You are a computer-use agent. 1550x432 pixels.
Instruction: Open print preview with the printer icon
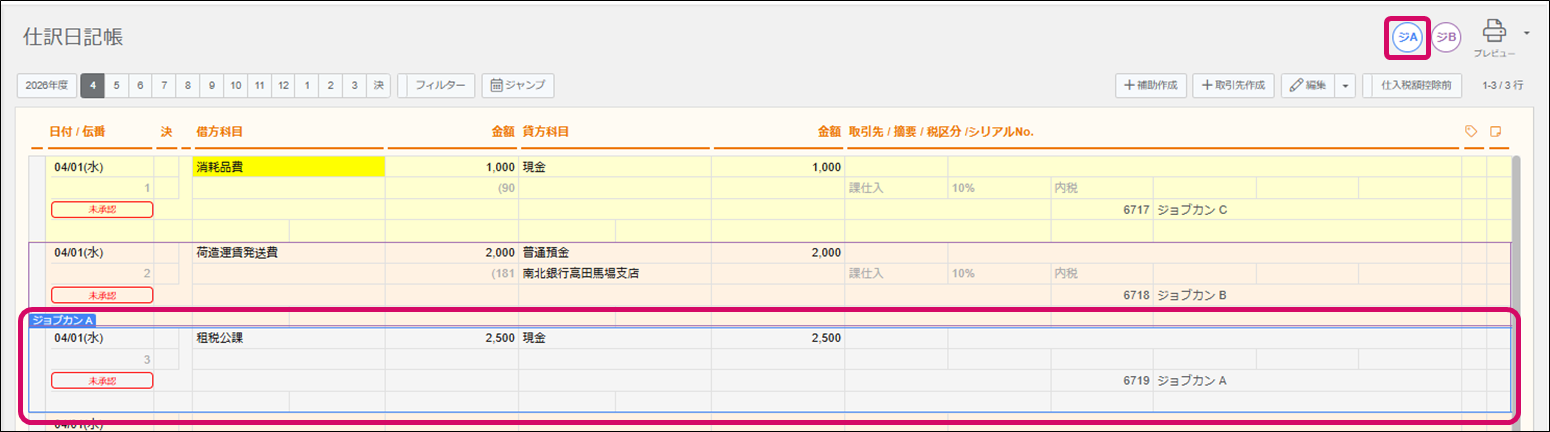[1494, 32]
